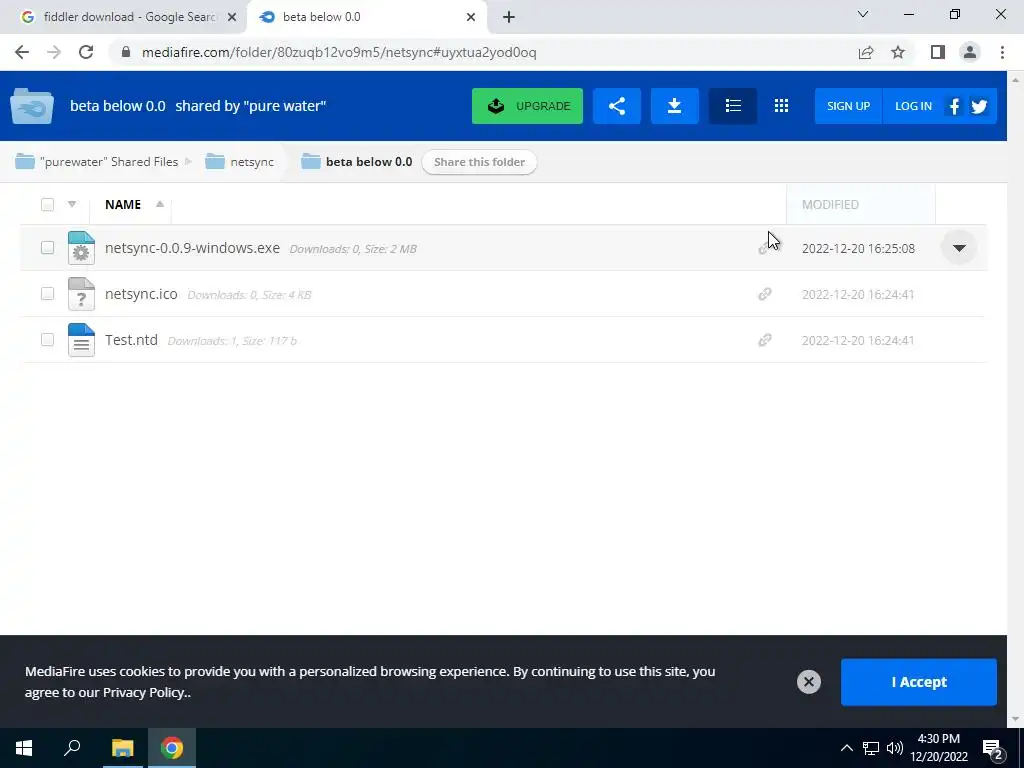Image resolution: width=1024 pixels, height=768 pixels.
Task: Go back to previous page
Action: pyautogui.click(x=22, y=52)
